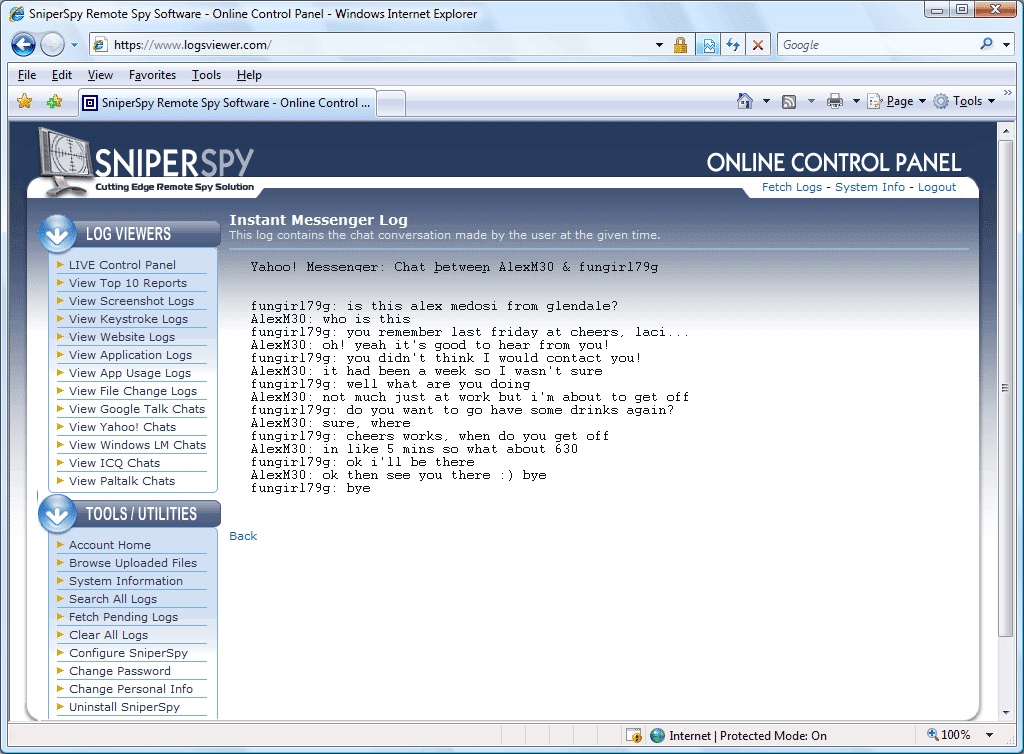Click the compatibility view icon in address bar
Viewport: 1024px width, 754px height.
click(x=708, y=45)
